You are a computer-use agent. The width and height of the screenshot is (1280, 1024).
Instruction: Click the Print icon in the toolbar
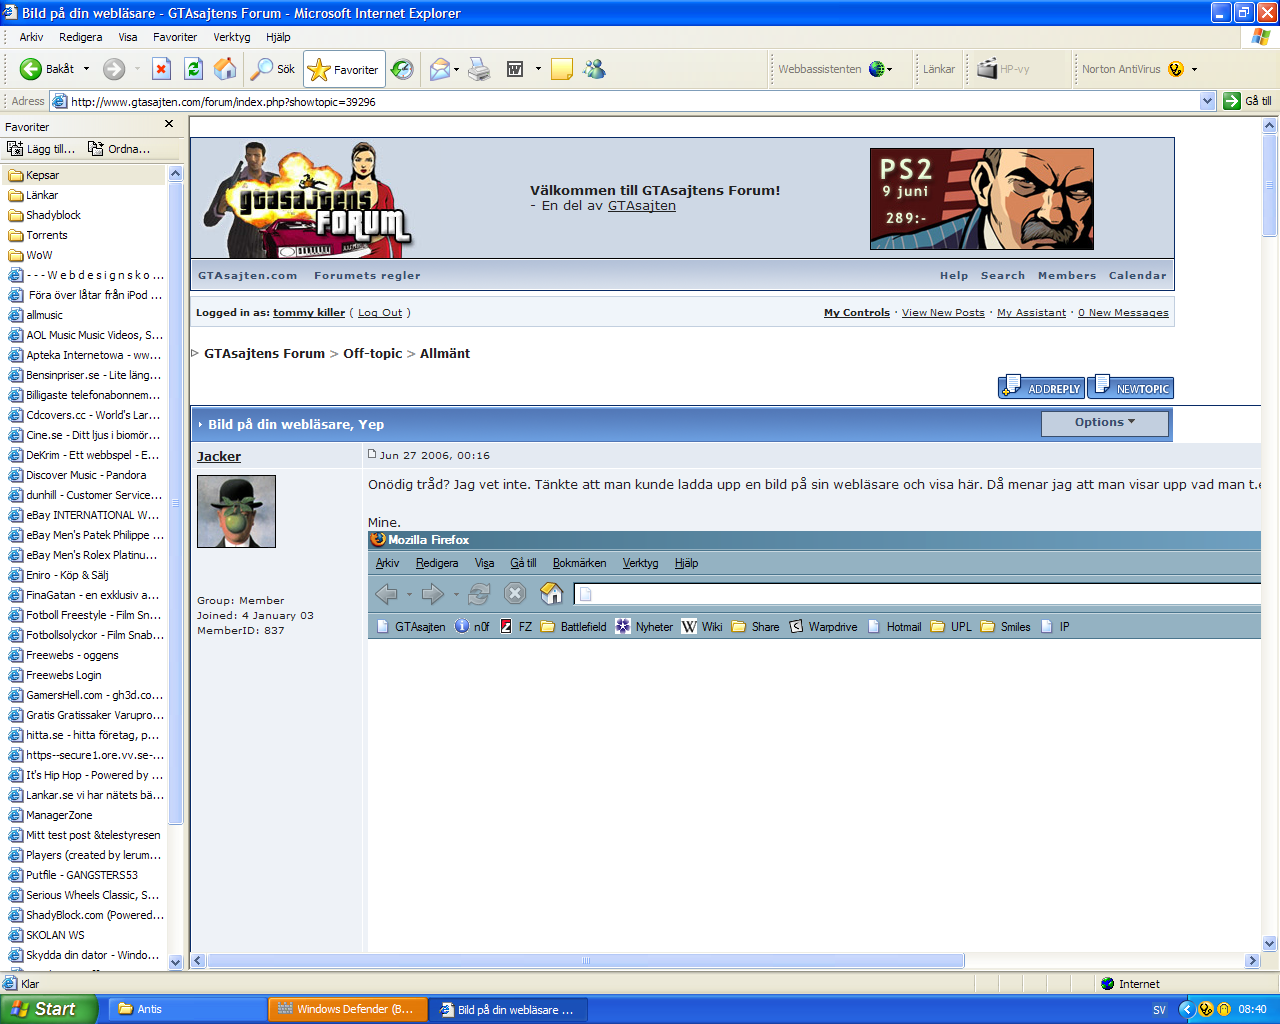point(480,69)
